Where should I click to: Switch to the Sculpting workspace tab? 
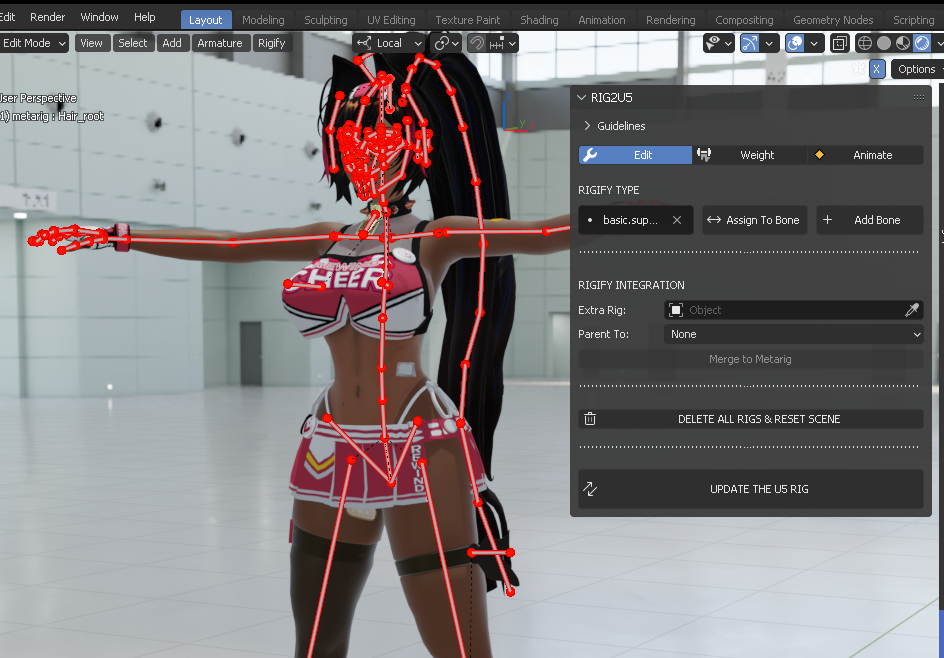pyautogui.click(x=325, y=20)
